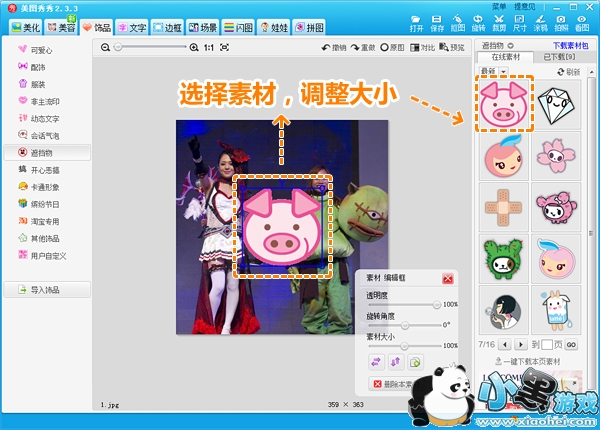Open the 拼图 tab

(309, 28)
